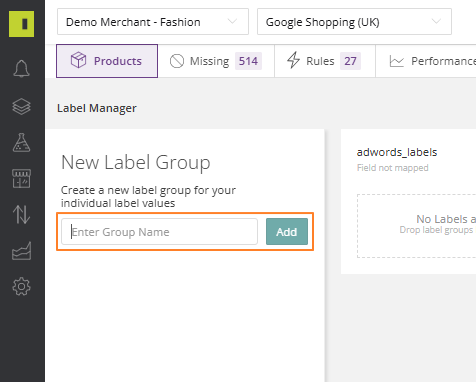The height and width of the screenshot is (382, 476).
Task: Open settings gear in sidebar
Action: click(x=21, y=286)
